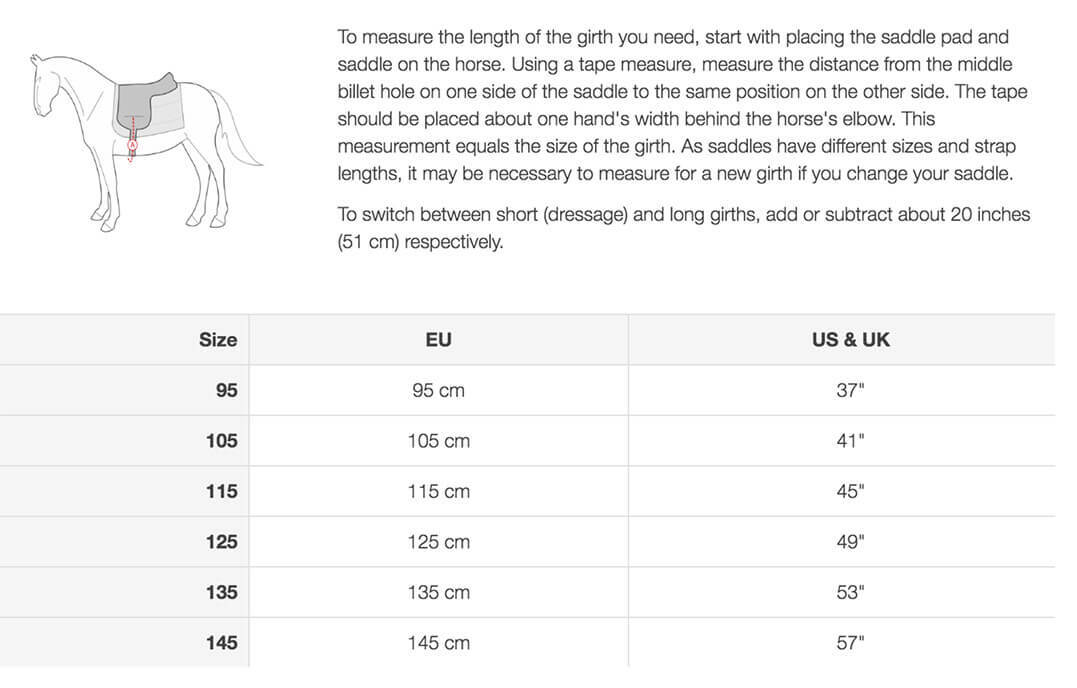Click the horse girth measurement illustration

click(x=146, y=141)
